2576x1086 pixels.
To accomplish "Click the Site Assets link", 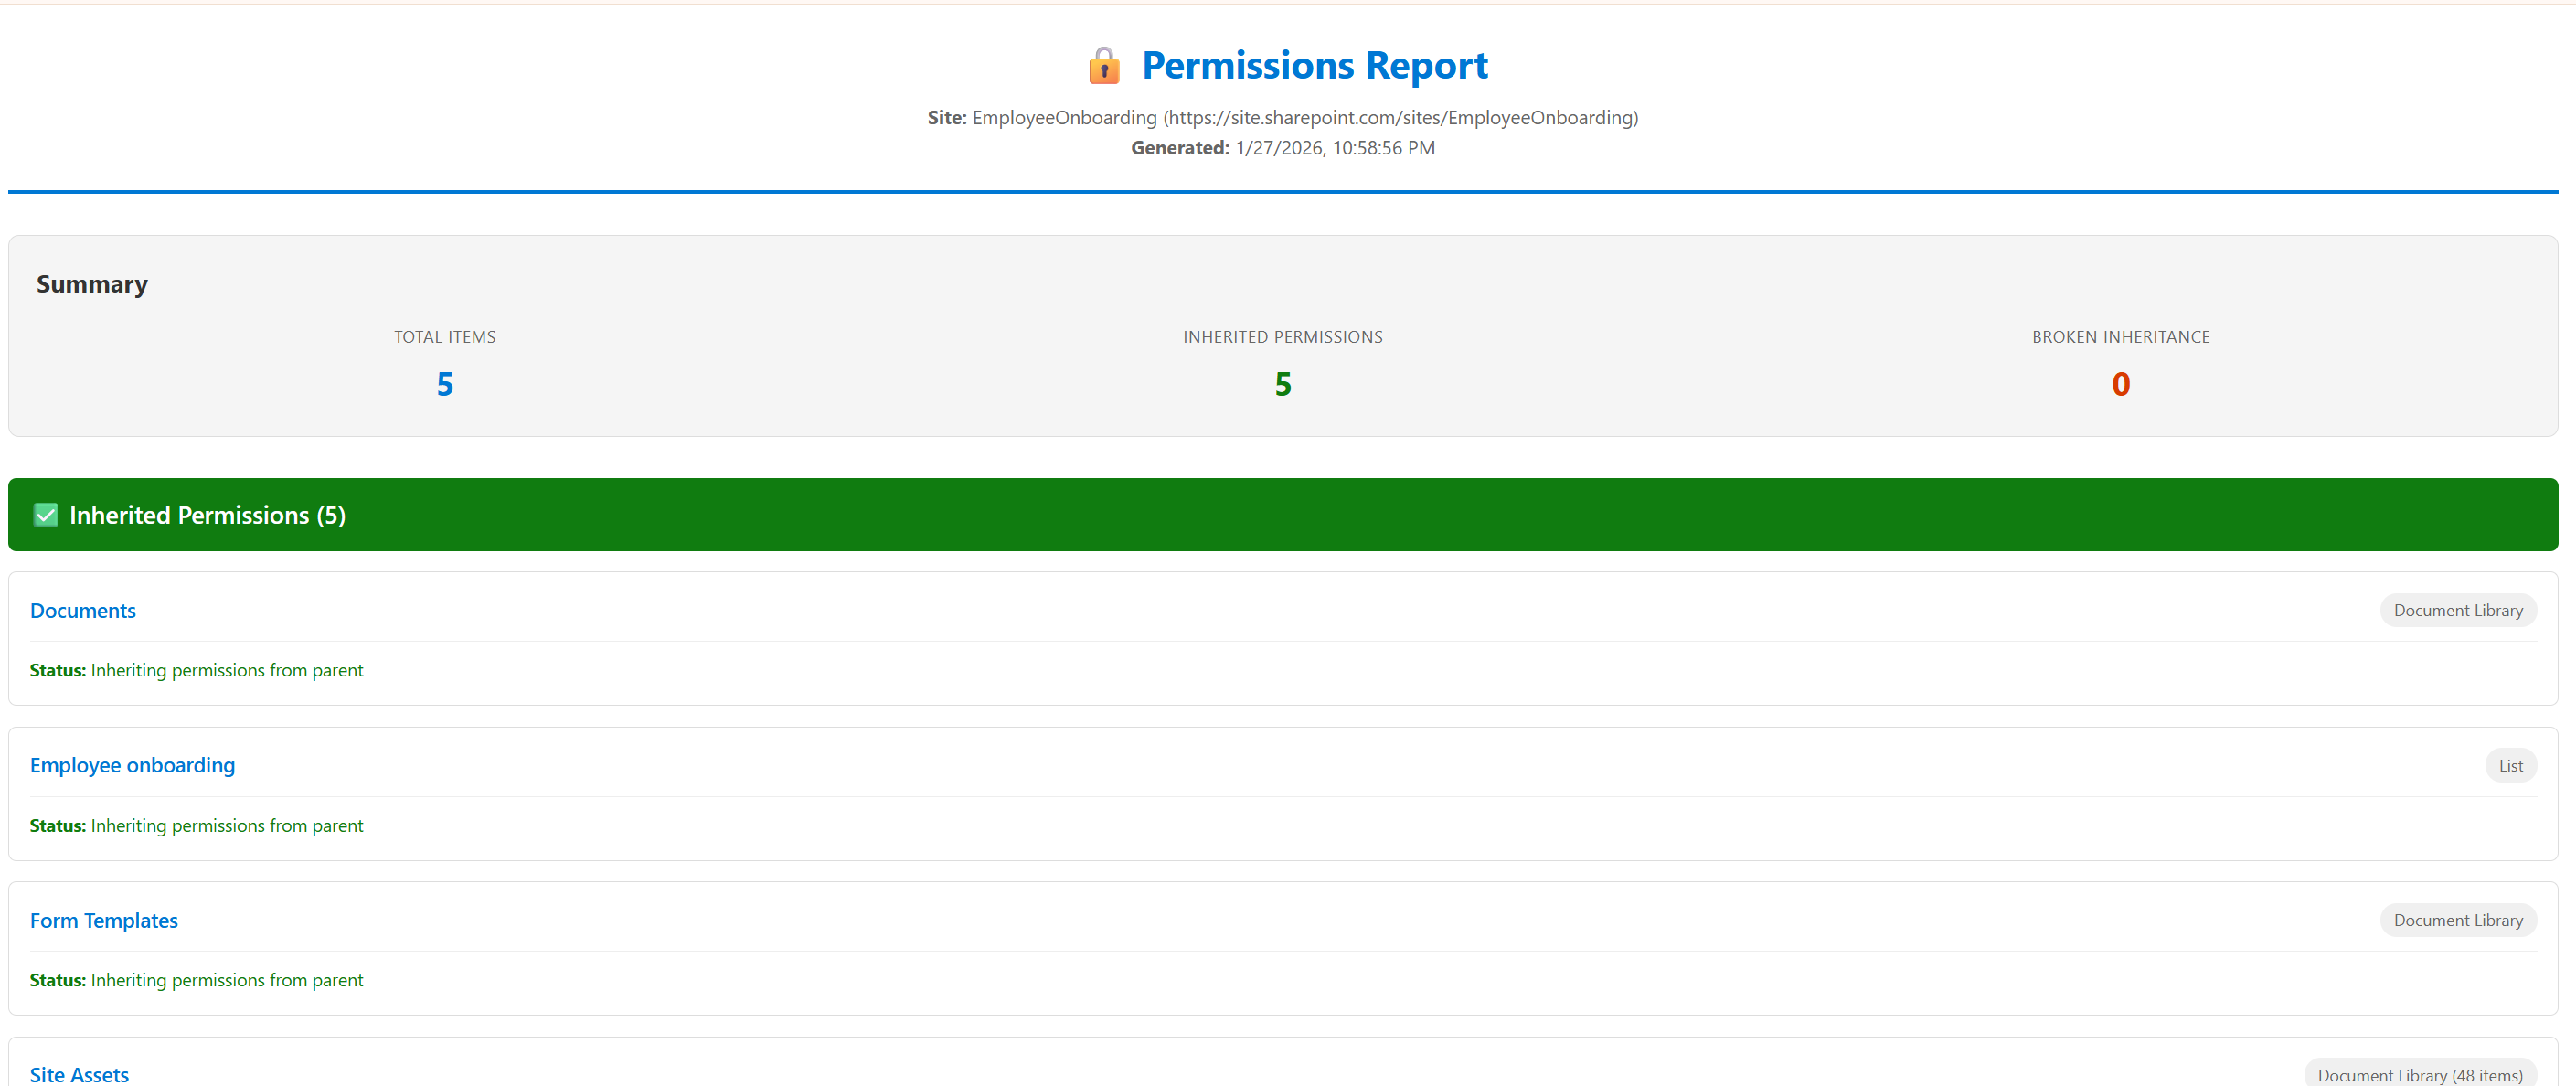I will point(79,1074).
